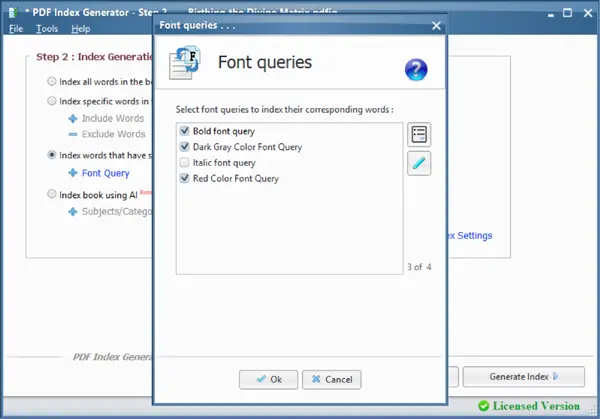Click the Italic font query label

[224, 163]
